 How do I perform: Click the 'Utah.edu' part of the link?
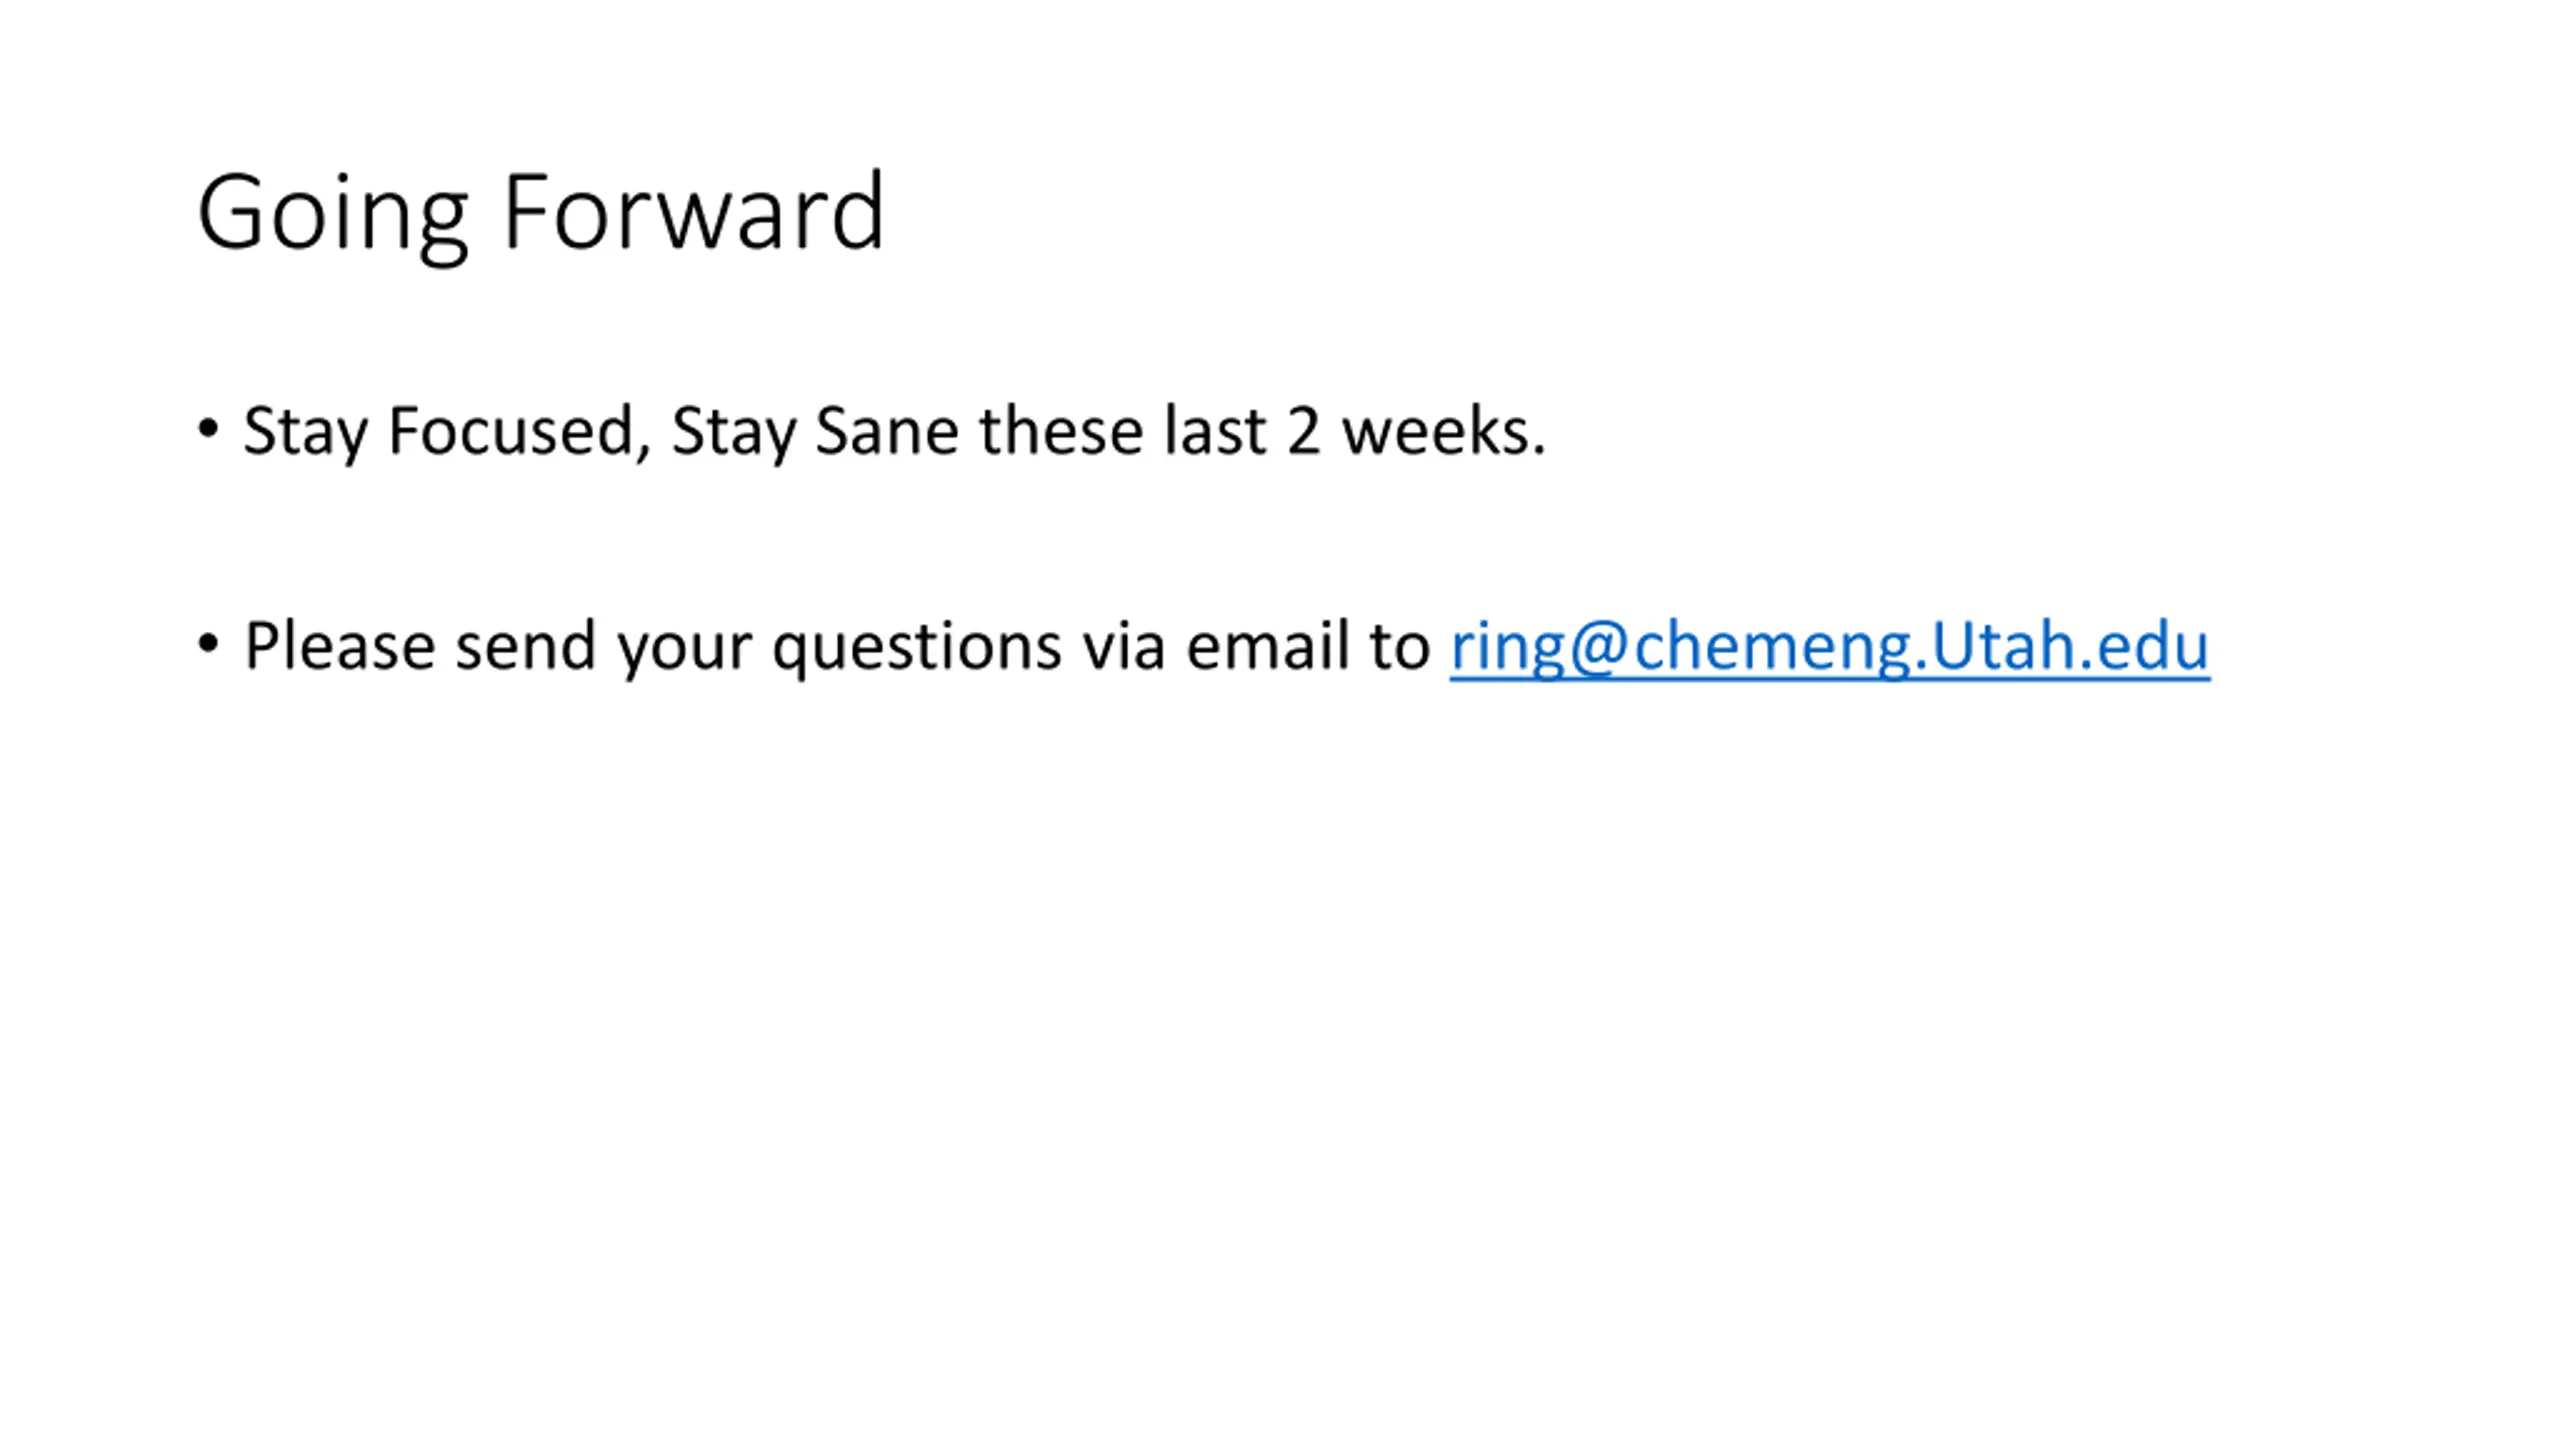click(x=2070, y=645)
